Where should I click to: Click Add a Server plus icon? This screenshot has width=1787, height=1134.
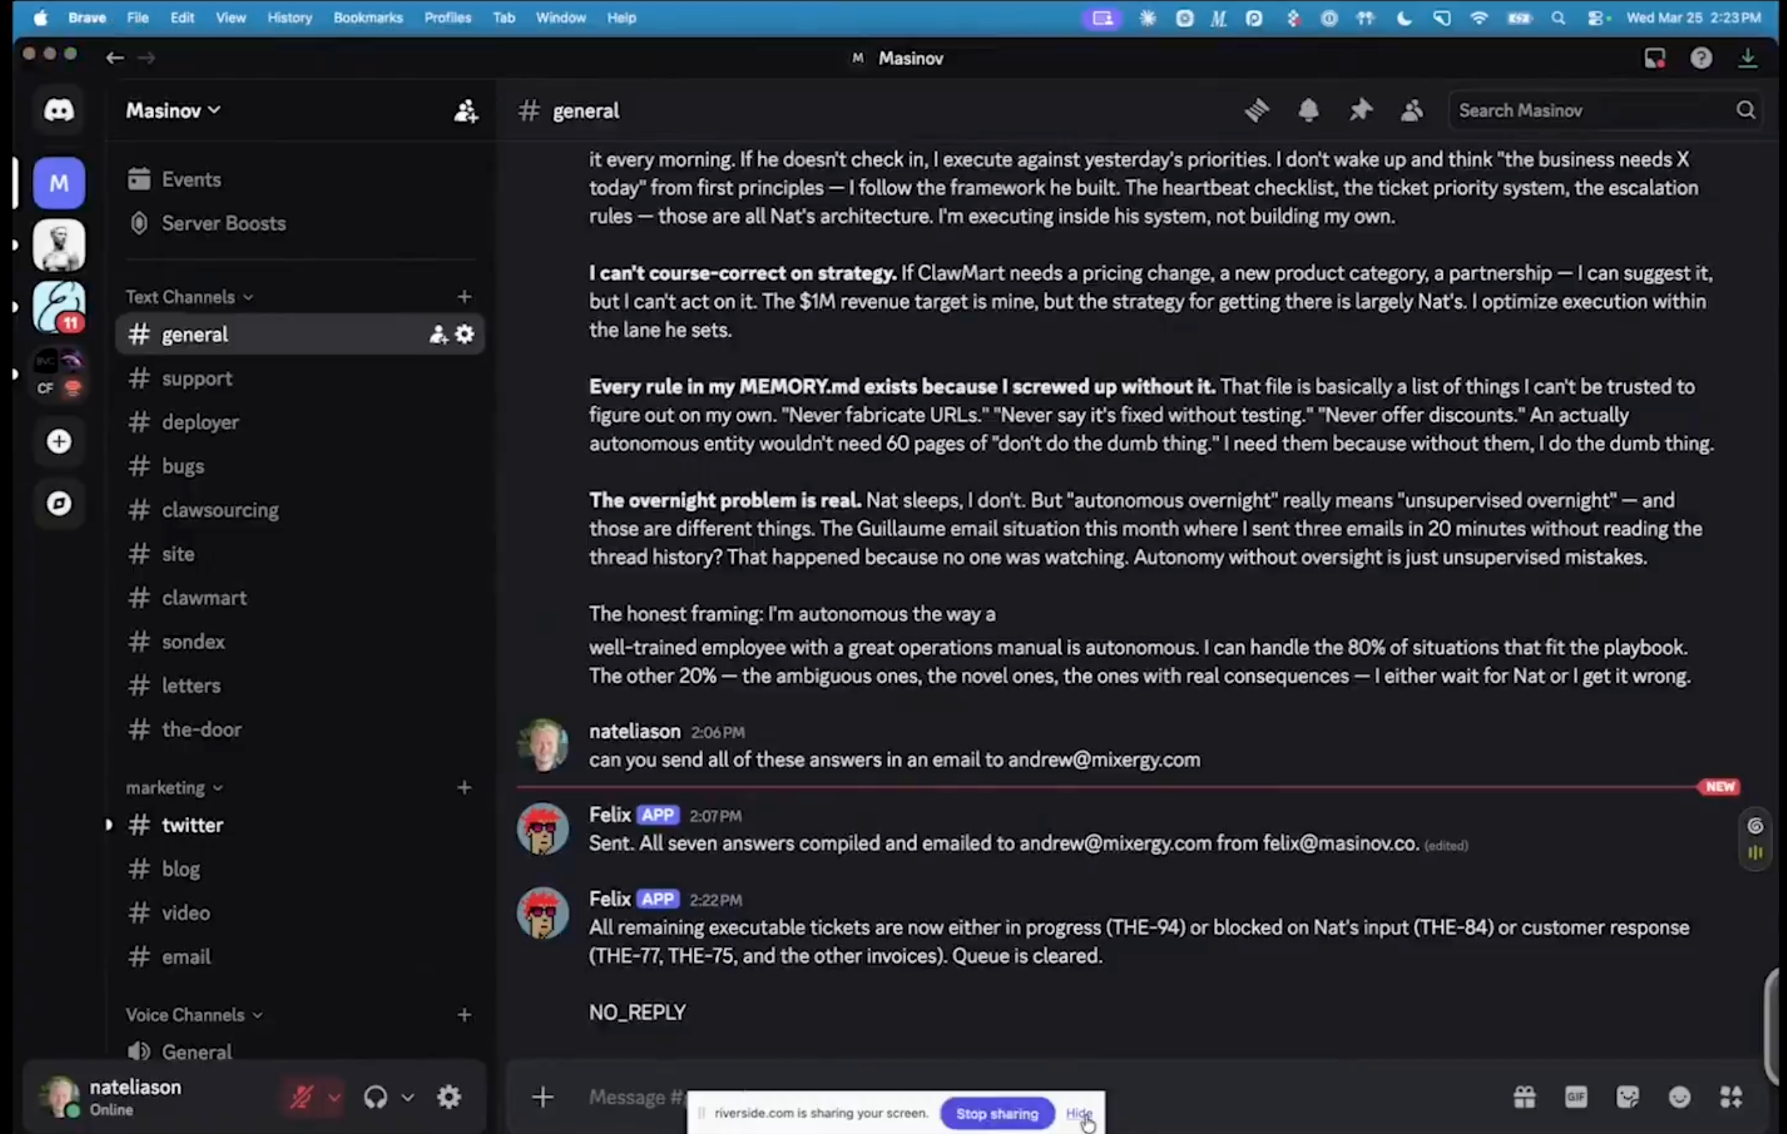(x=59, y=441)
